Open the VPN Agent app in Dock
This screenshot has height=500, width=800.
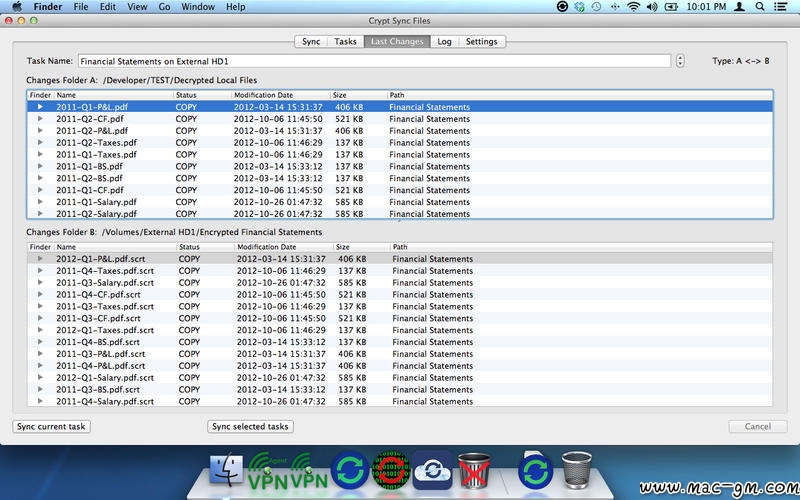(268, 470)
